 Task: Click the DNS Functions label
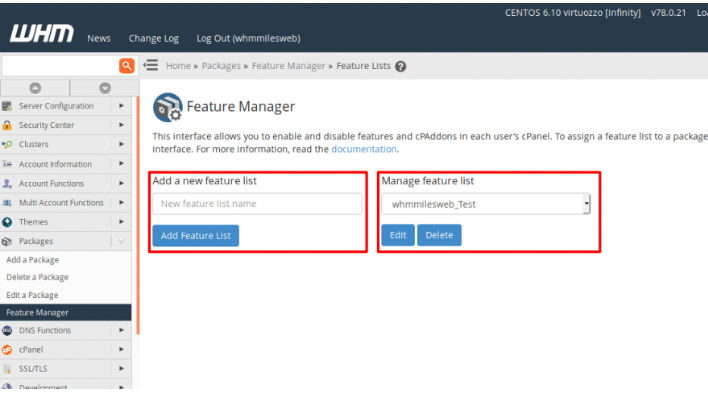pyautogui.click(x=45, y=331)
